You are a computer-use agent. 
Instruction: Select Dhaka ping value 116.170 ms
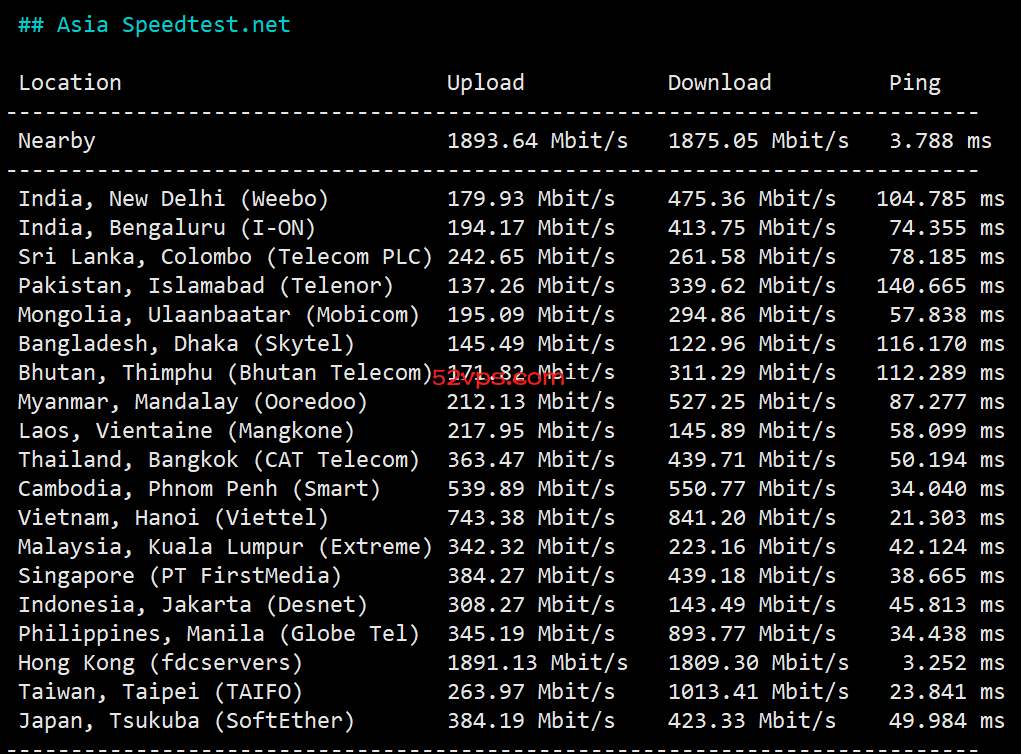(941, 344)
